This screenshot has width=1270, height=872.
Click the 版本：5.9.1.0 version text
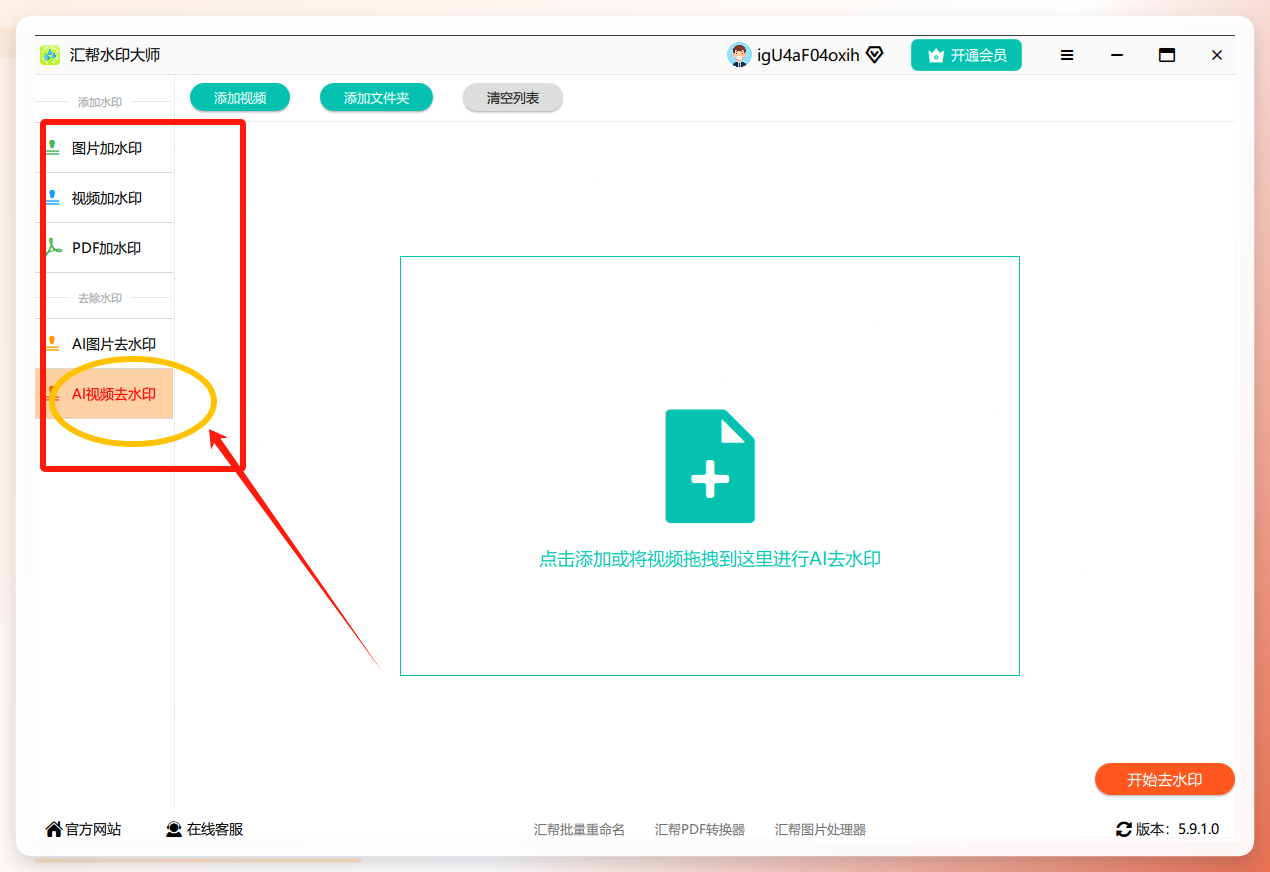[1178, 829]
